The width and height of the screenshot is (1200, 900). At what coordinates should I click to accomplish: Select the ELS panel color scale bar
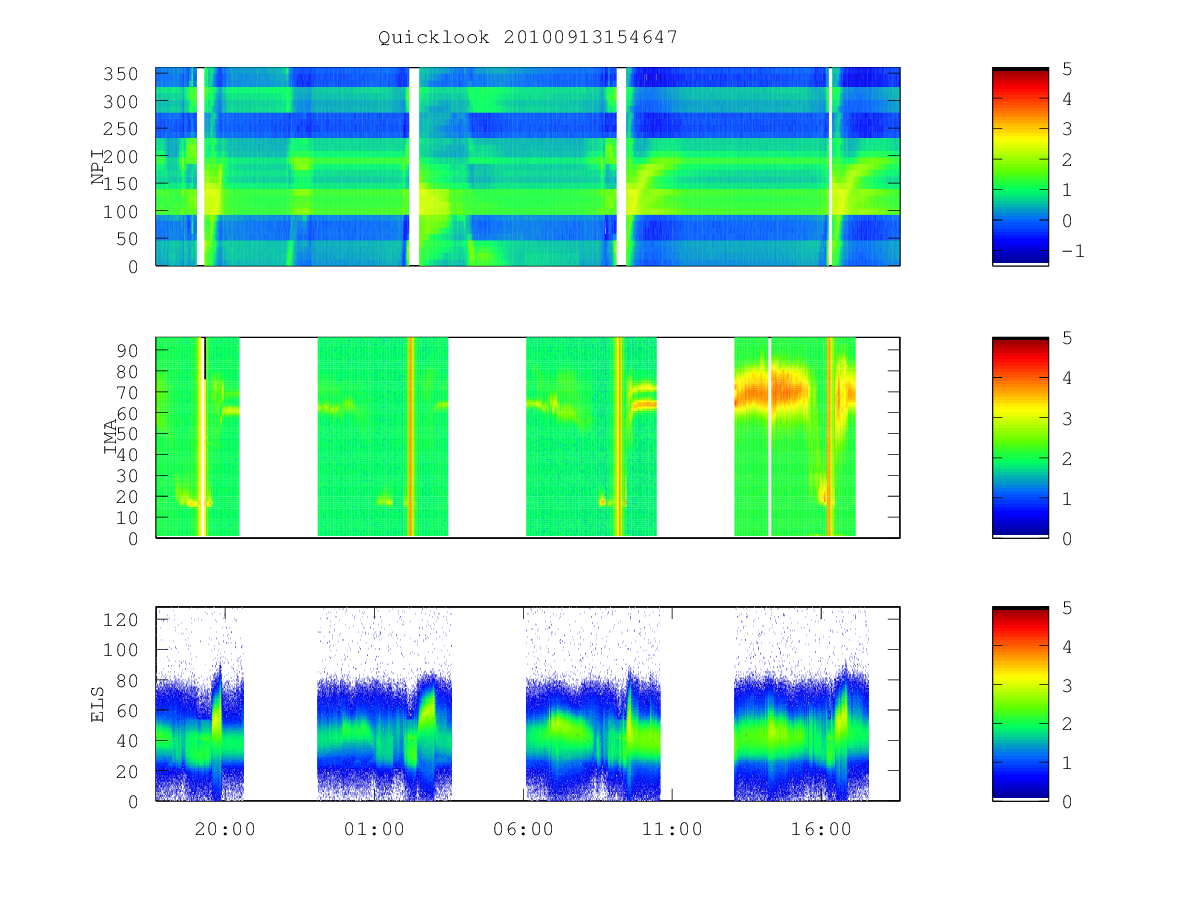[x=1020, y=703]
